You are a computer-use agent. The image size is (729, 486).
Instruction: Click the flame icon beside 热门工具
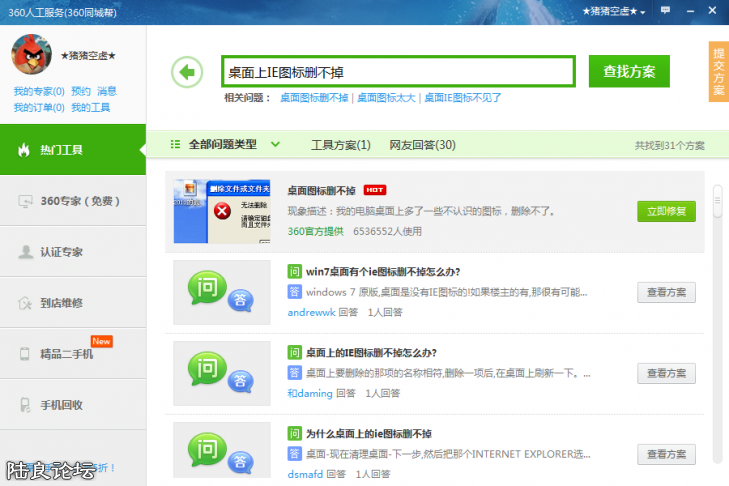(24, 150)
